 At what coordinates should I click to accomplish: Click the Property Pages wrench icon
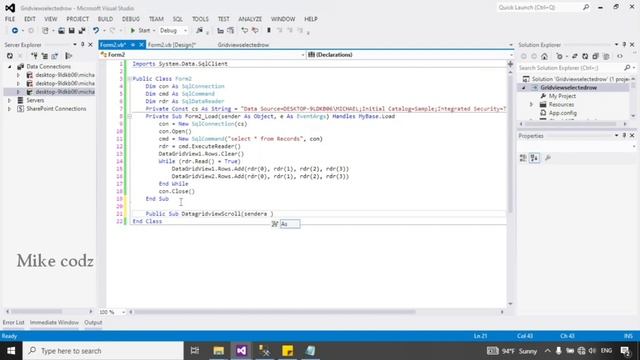[548, 158]
